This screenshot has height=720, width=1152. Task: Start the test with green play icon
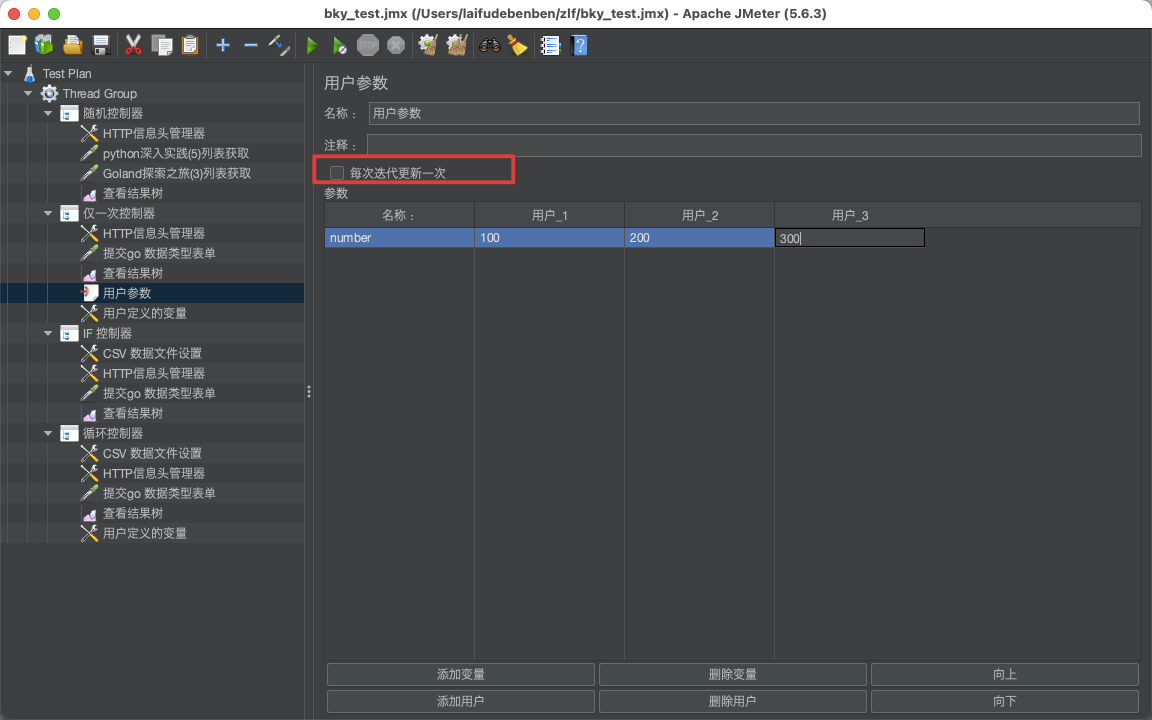click(x=312, y=46)
